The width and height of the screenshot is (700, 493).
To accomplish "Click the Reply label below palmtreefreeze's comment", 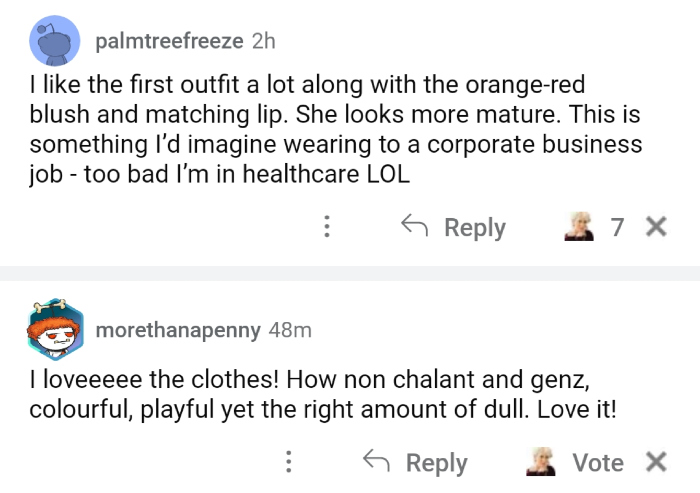I will pos(474,227).
